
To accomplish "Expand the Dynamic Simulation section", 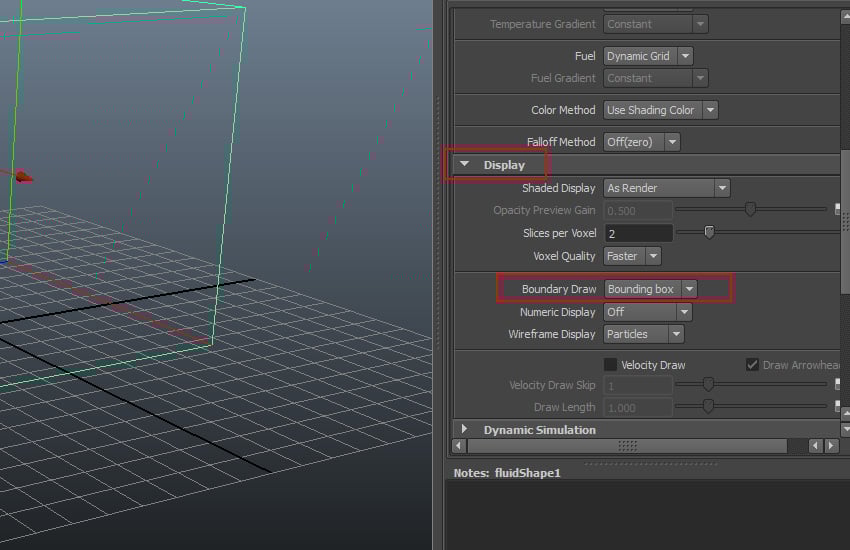I will click(465, 429).
